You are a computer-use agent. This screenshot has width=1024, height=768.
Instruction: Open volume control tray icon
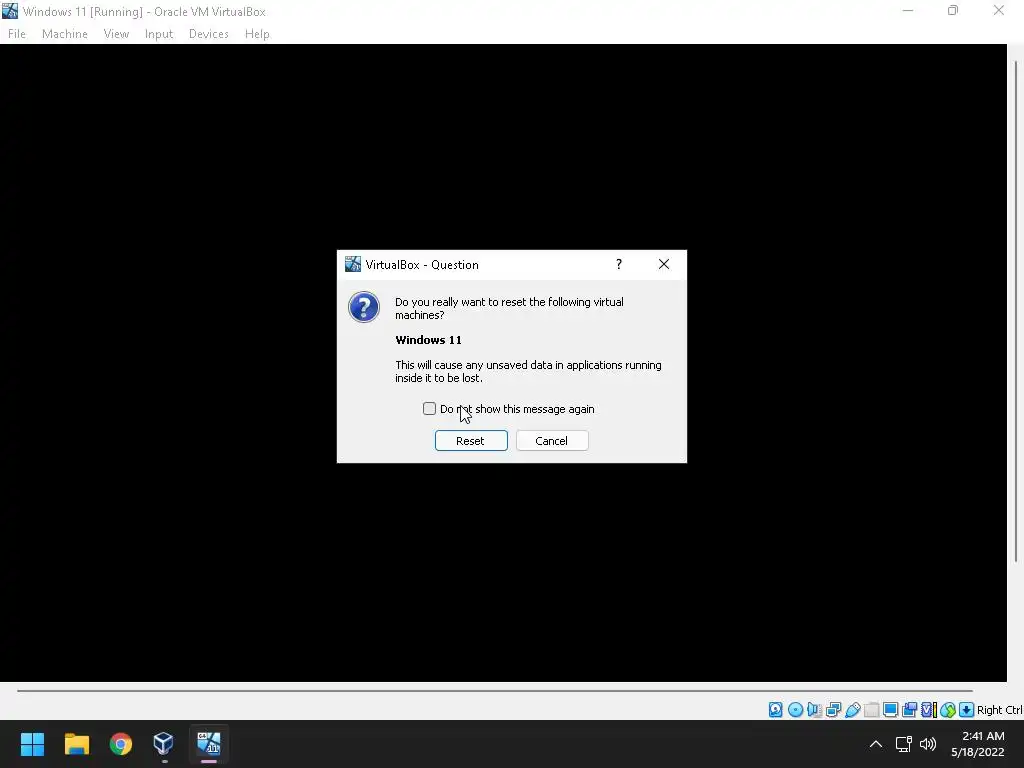coord(927,744)
